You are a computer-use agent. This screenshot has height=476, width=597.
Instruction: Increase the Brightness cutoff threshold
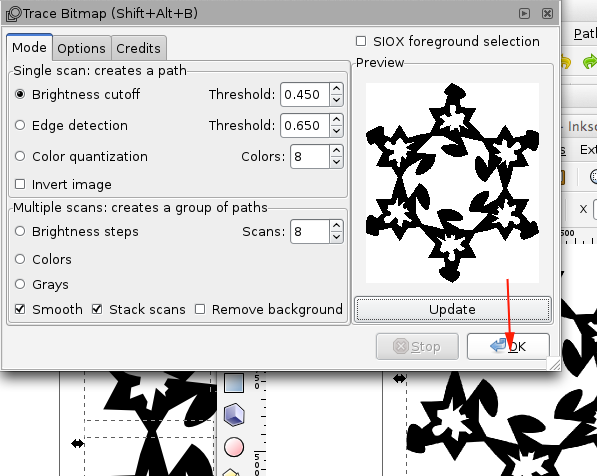[336, 89]
